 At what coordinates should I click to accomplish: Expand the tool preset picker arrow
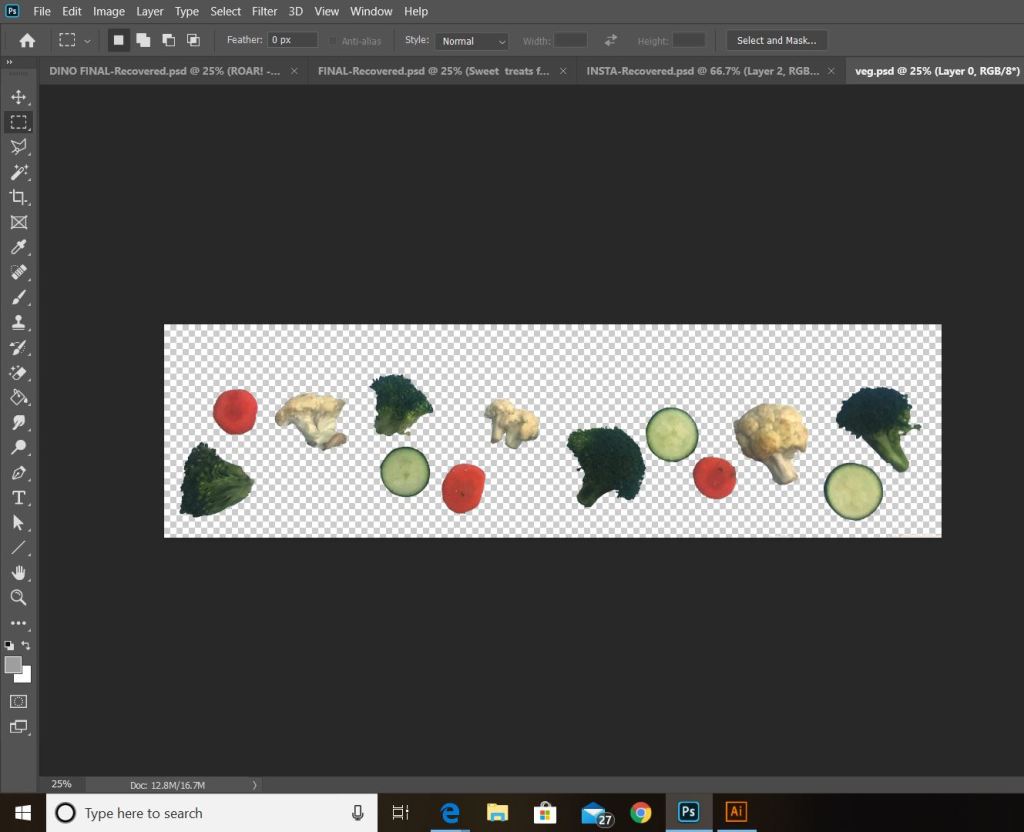point(88,41)
